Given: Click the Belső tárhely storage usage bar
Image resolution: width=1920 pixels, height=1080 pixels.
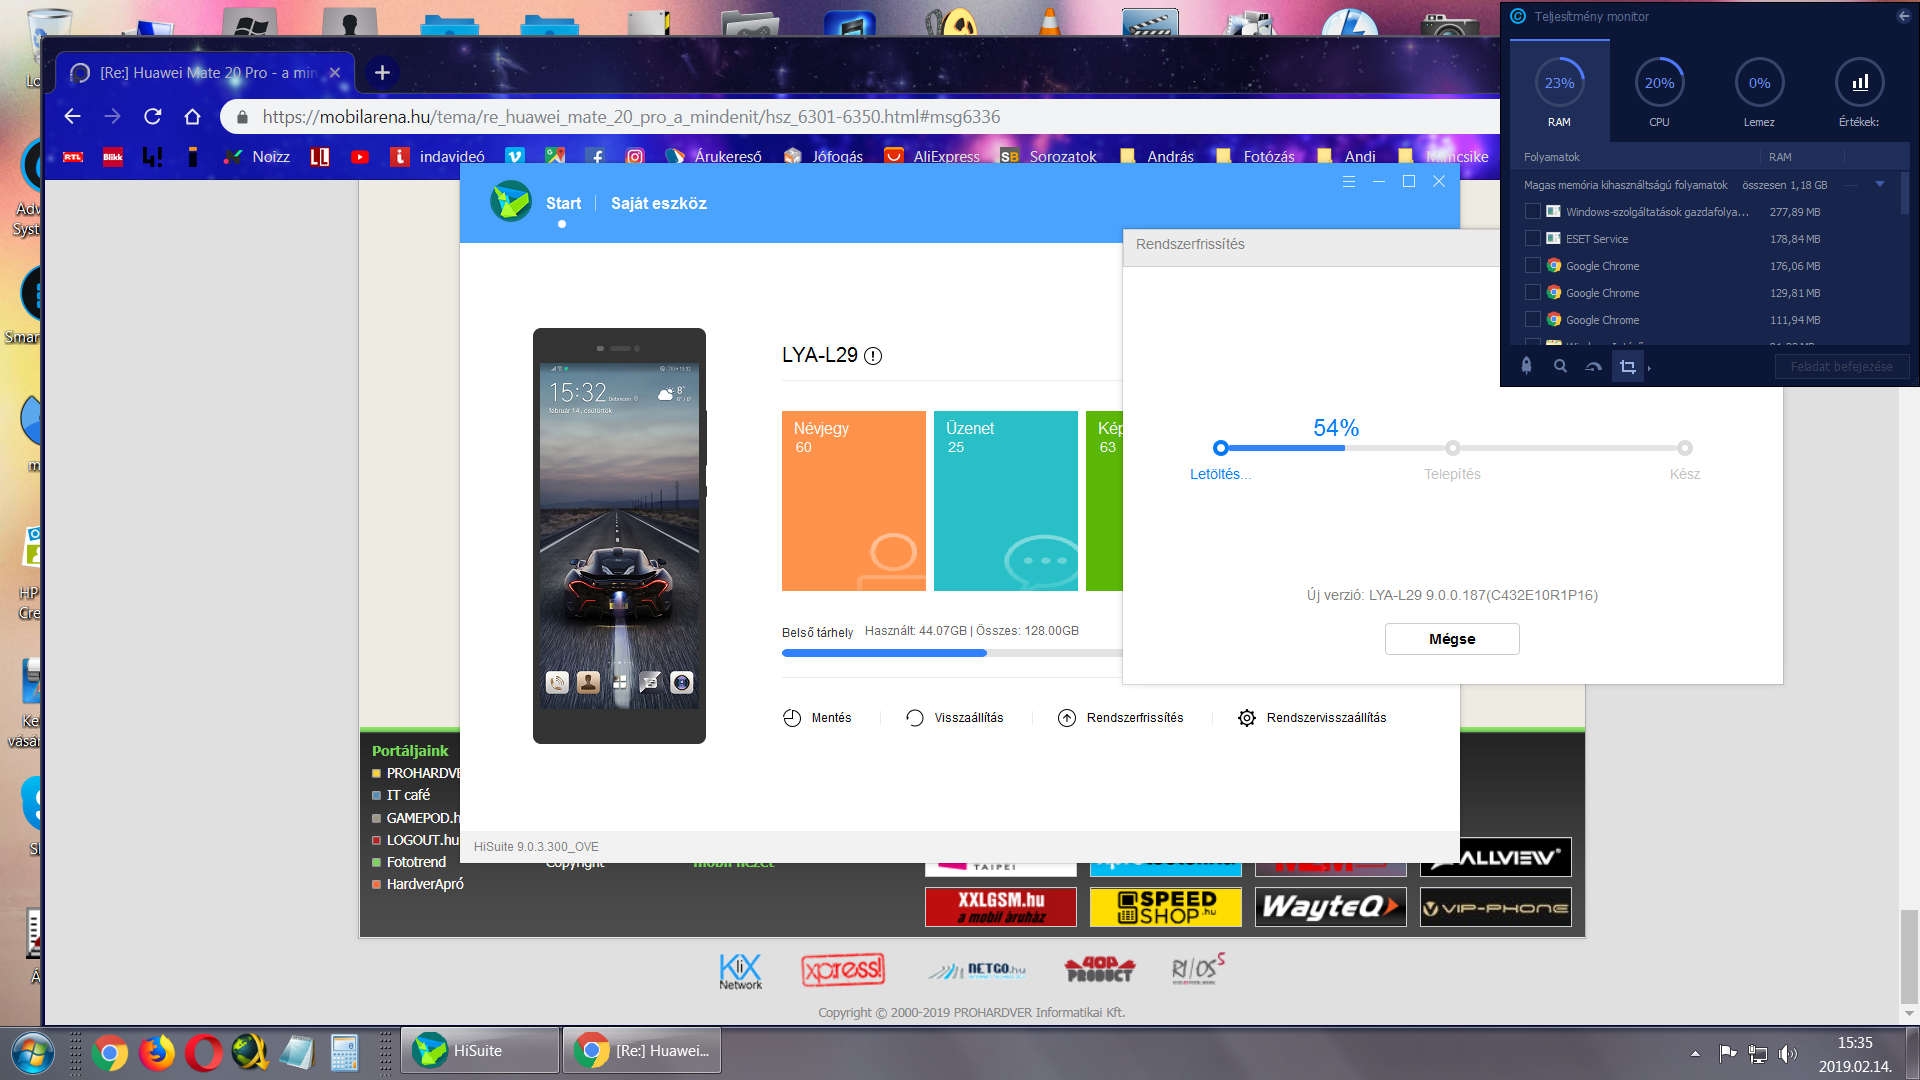Looking at the screenshot, I should click(952, 653).
